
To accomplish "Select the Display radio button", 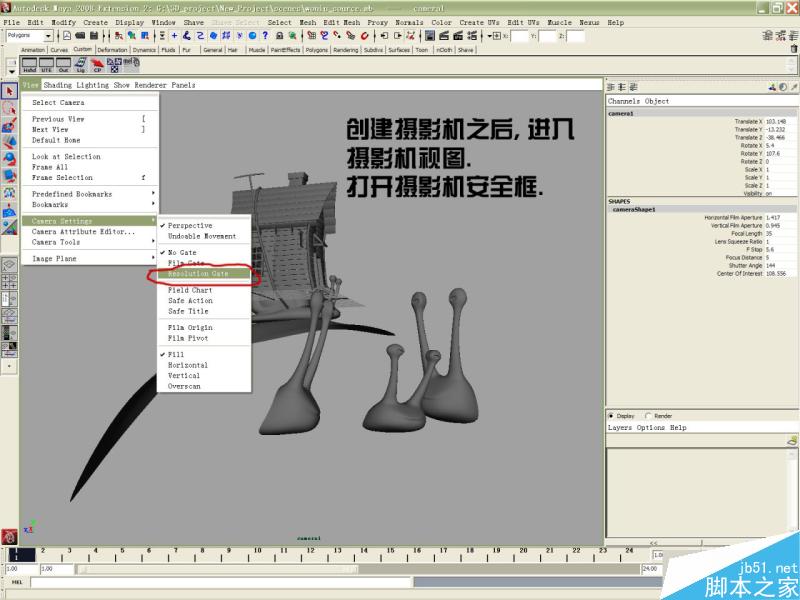I will coord(611,416).
